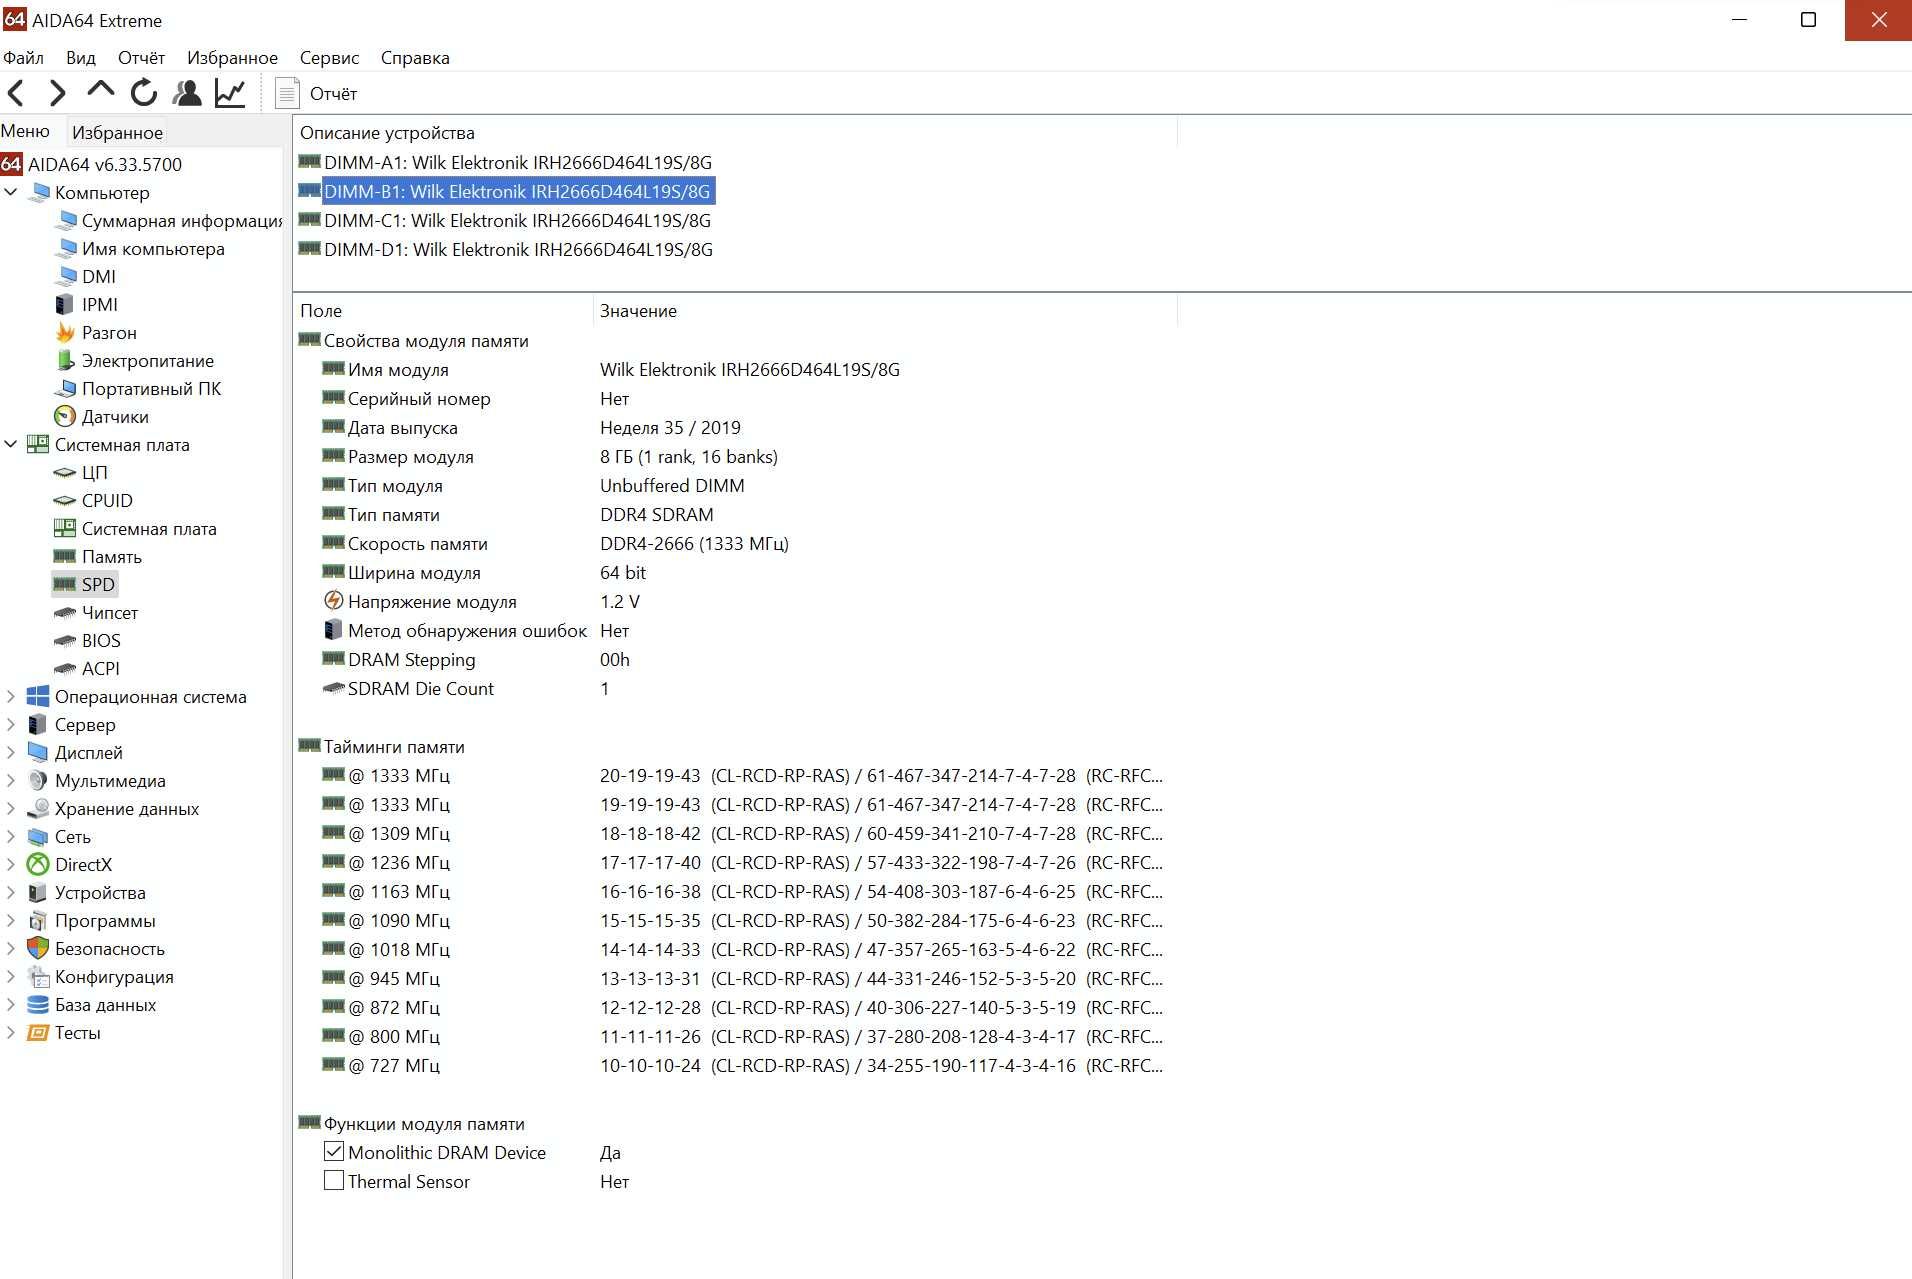This screenshot has width=1912, height=1279.
Task: Open the graph chart toolbar icon
Action: pos(230,93)
